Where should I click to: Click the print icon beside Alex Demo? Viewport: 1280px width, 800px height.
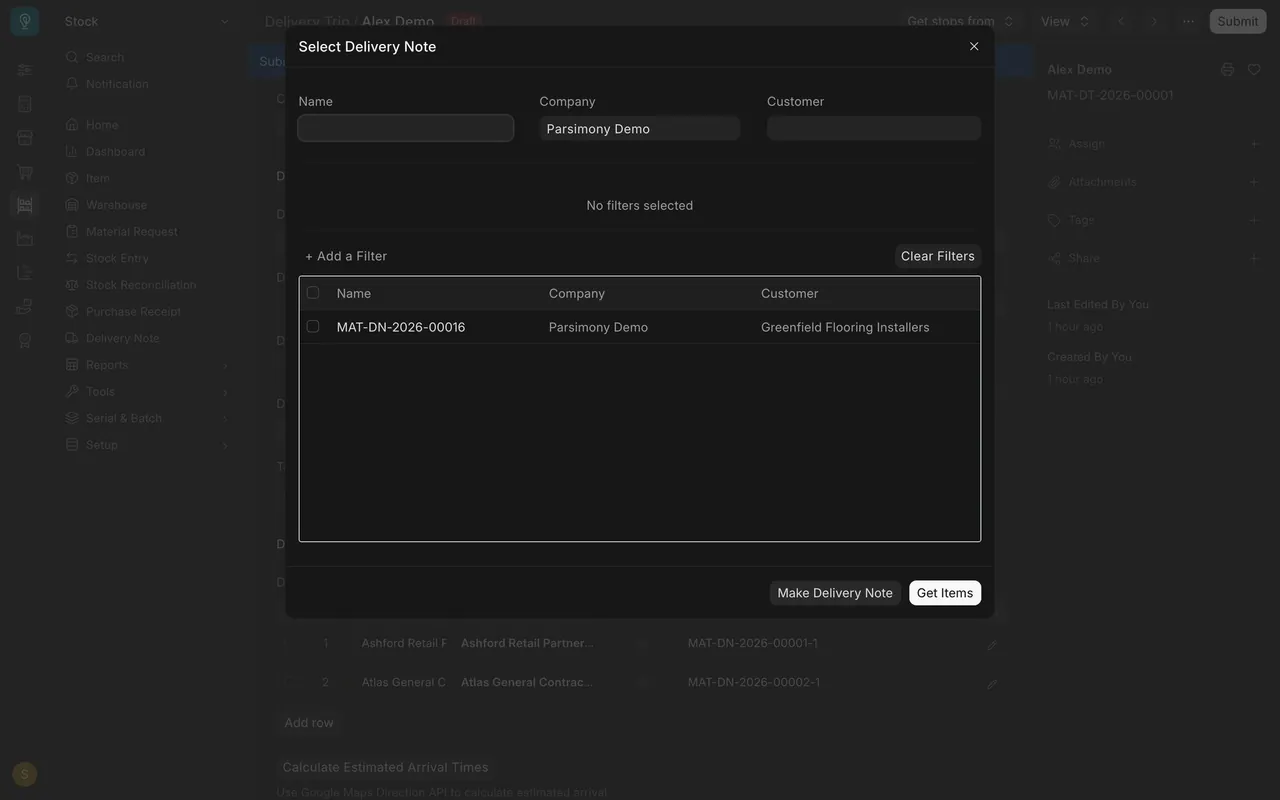(x=1228, y=69)
